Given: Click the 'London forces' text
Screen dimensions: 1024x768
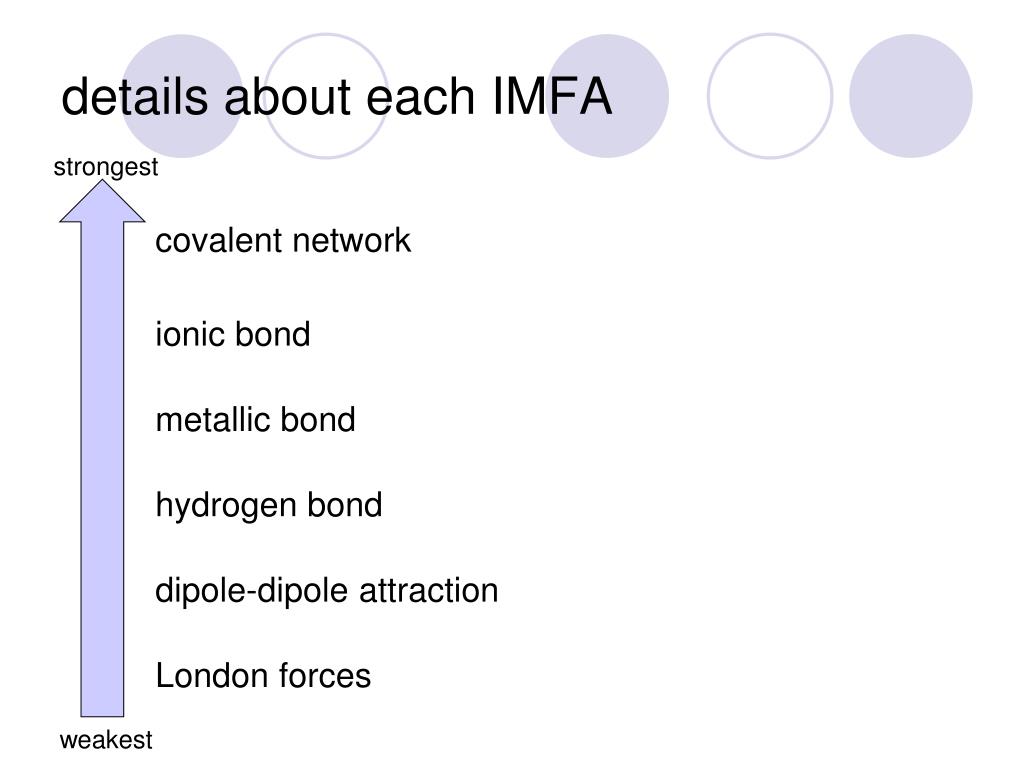Looking at the screenshot, I should click(x=263, y=675).
